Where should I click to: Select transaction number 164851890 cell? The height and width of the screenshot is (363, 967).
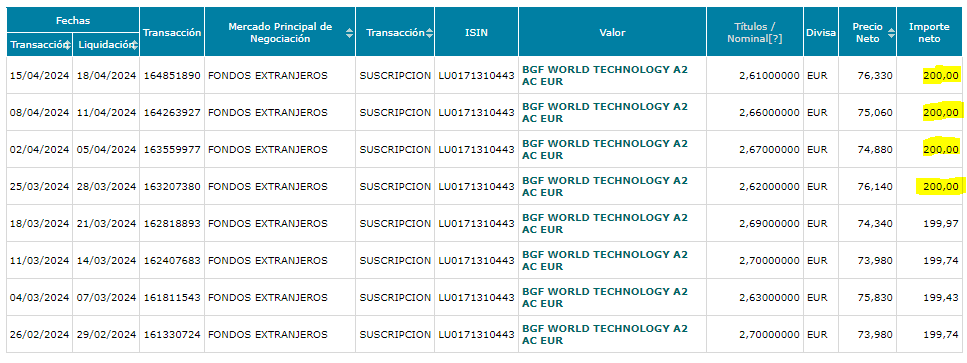click(x=172, y=75)
